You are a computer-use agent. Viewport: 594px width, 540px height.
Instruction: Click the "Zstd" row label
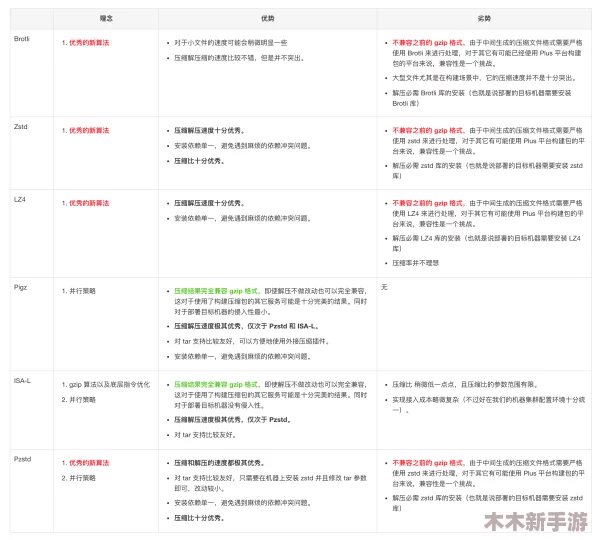pyautogui.click(x=20, y=127)
